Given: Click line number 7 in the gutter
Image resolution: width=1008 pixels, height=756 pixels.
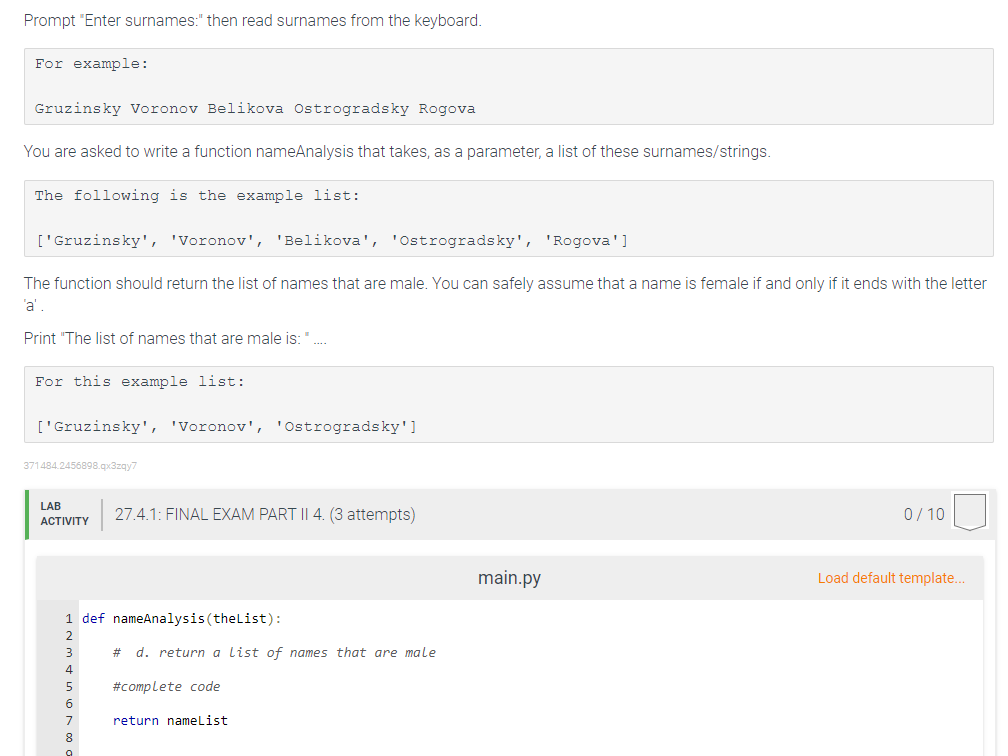Looking at the screenshot, I should tap(68, 720).
